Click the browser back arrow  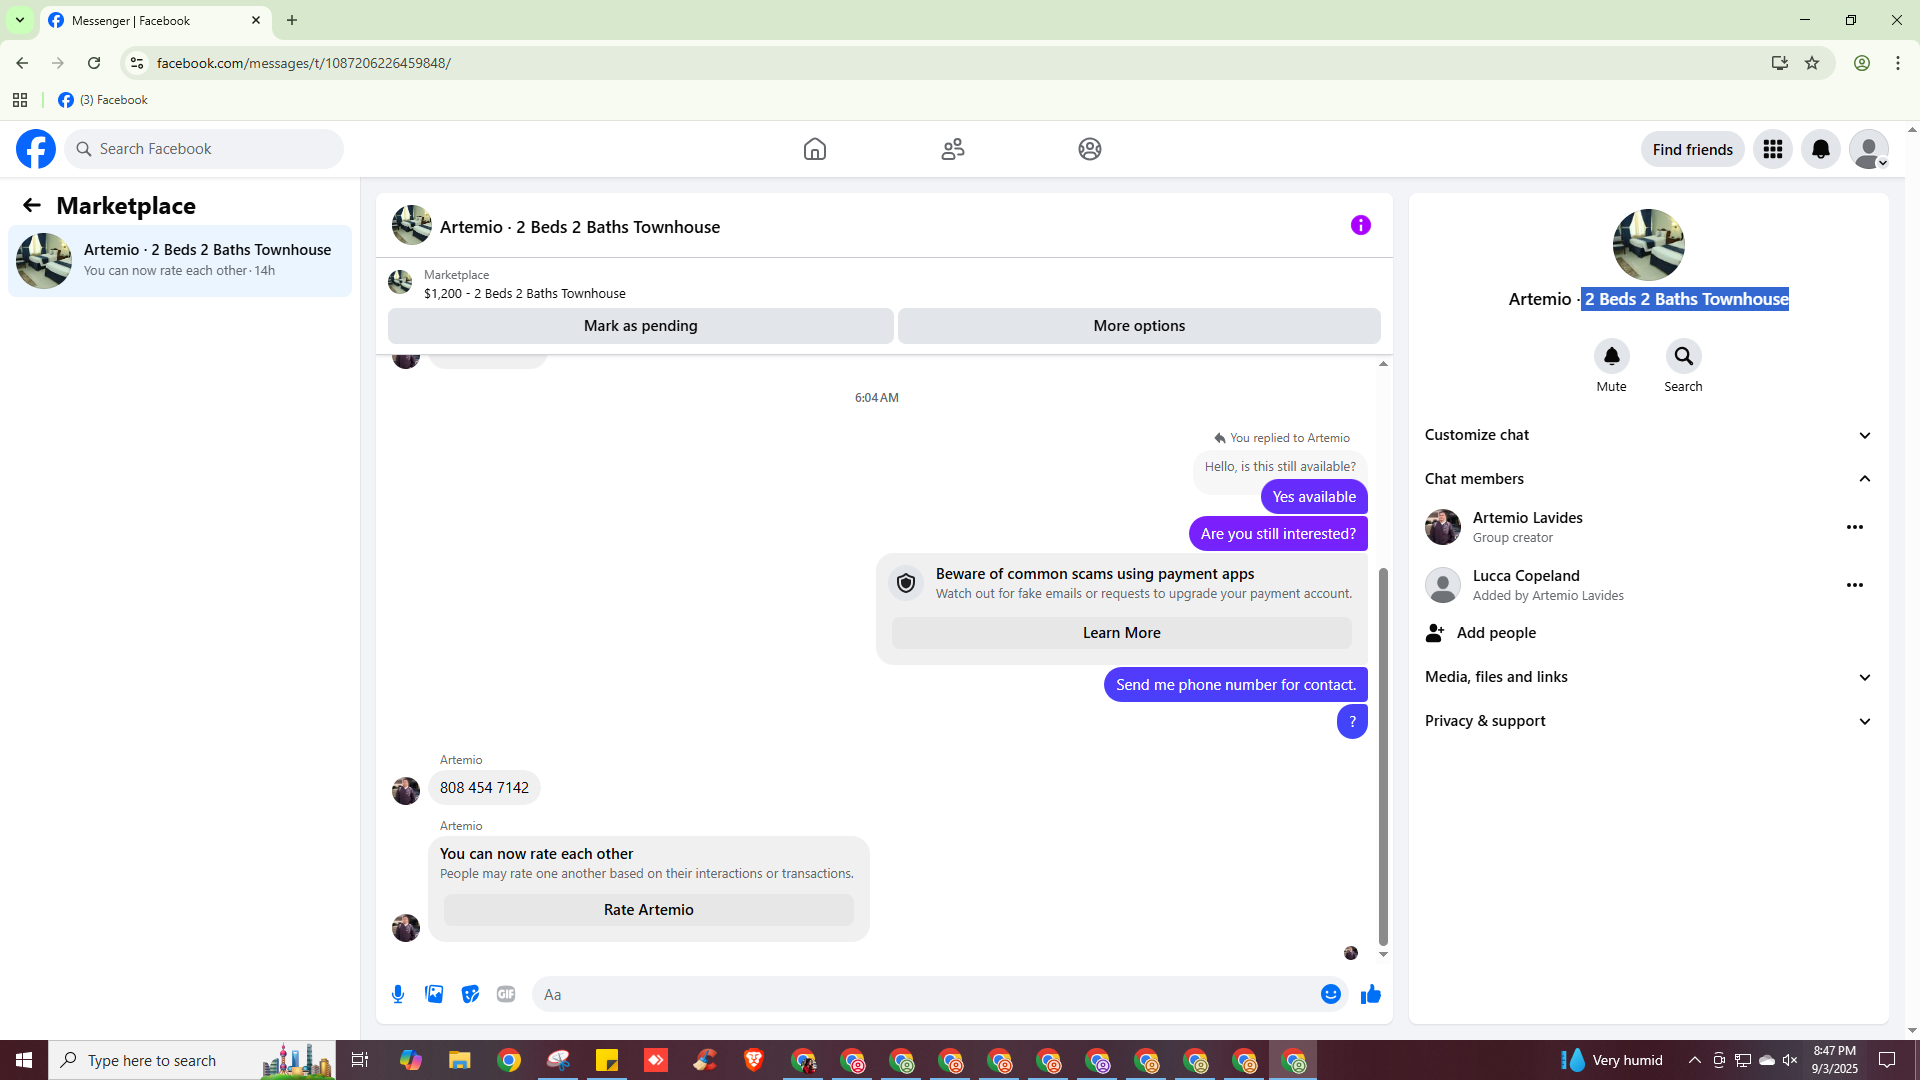point(22,63)
